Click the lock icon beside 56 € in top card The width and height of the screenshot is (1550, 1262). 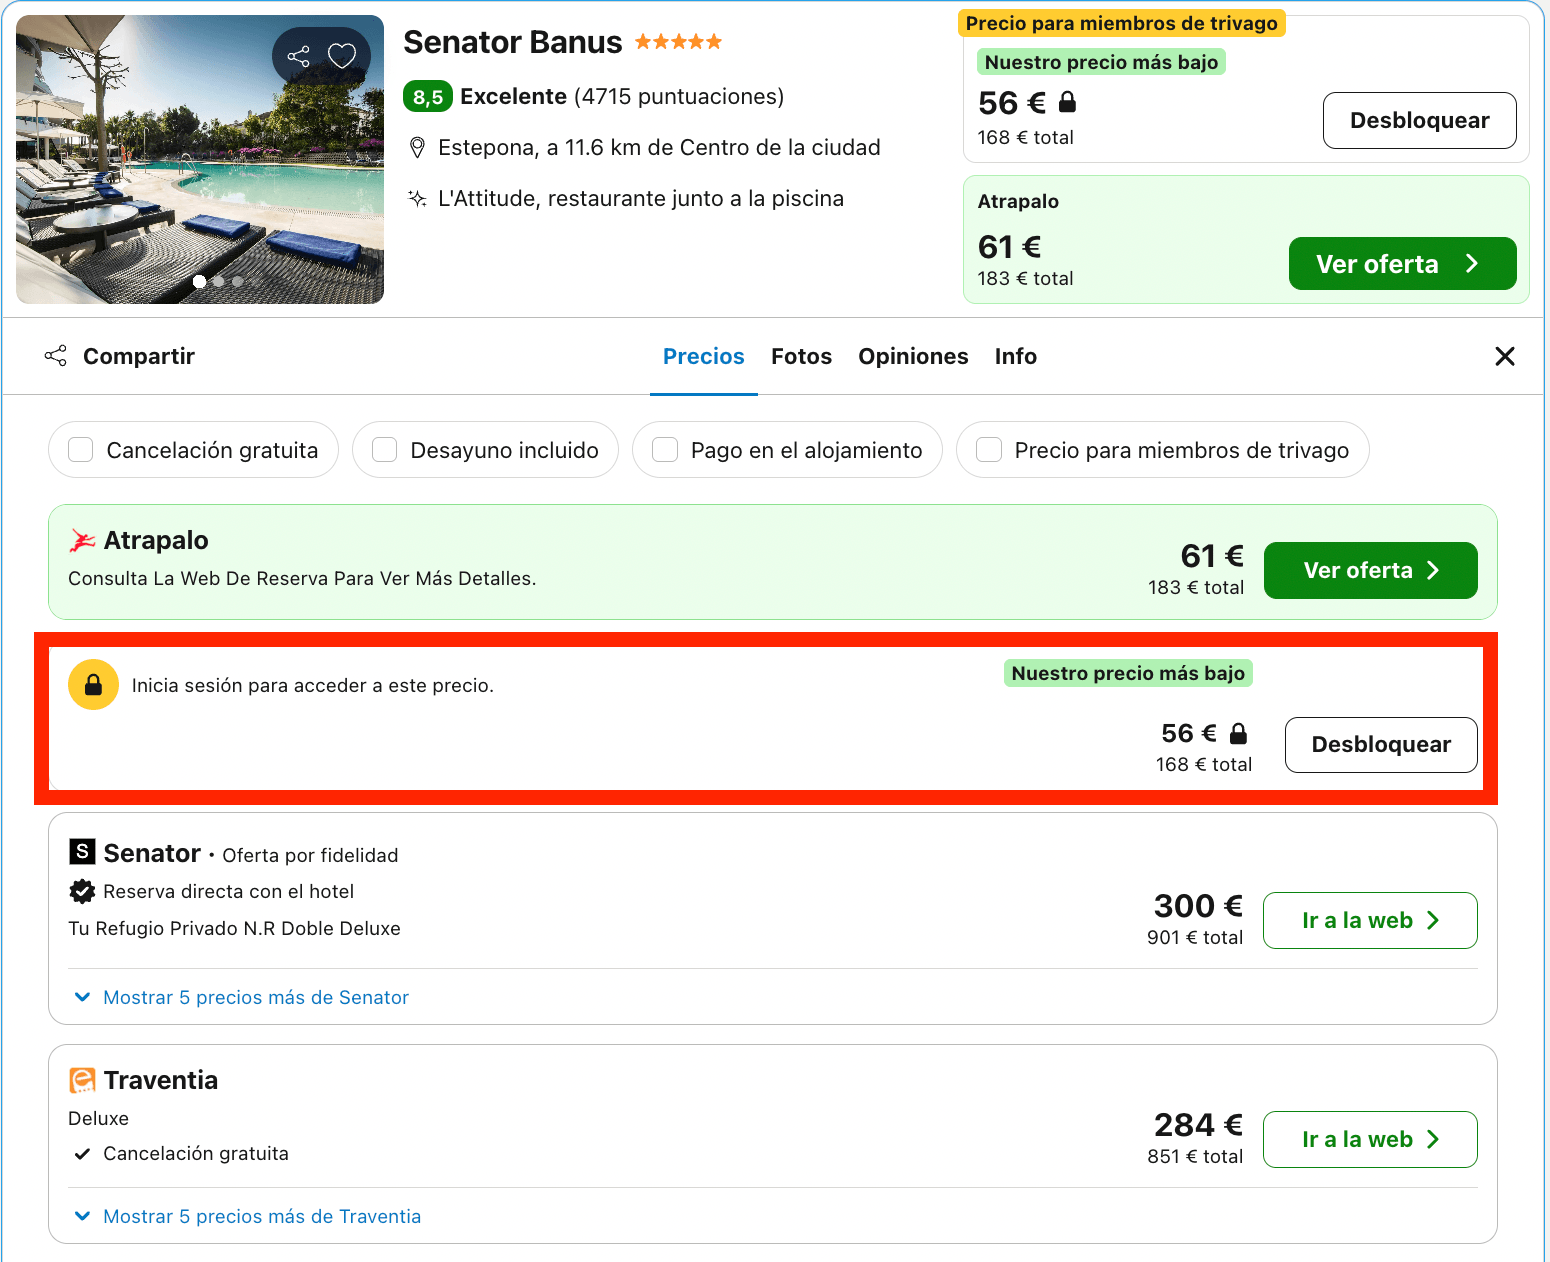tap(1067, 102)
